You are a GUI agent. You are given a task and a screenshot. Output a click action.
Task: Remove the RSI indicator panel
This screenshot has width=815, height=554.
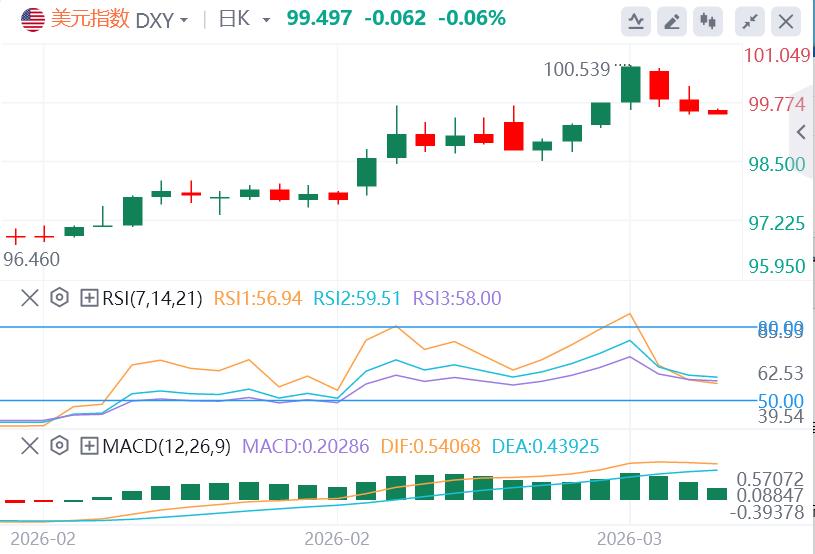(x=30, y=298)
